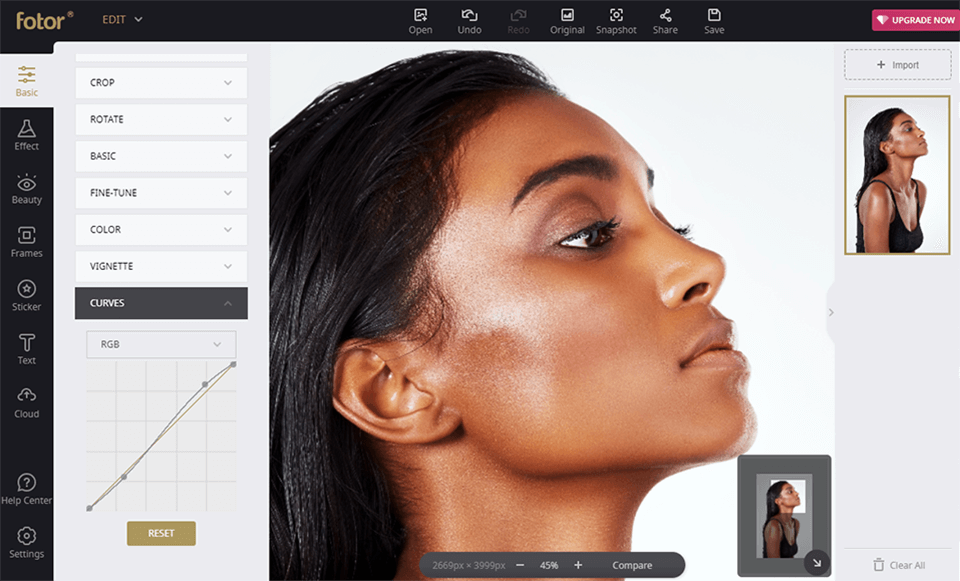
Task: Open the EDIT mode menu
Action: [122, 19]
